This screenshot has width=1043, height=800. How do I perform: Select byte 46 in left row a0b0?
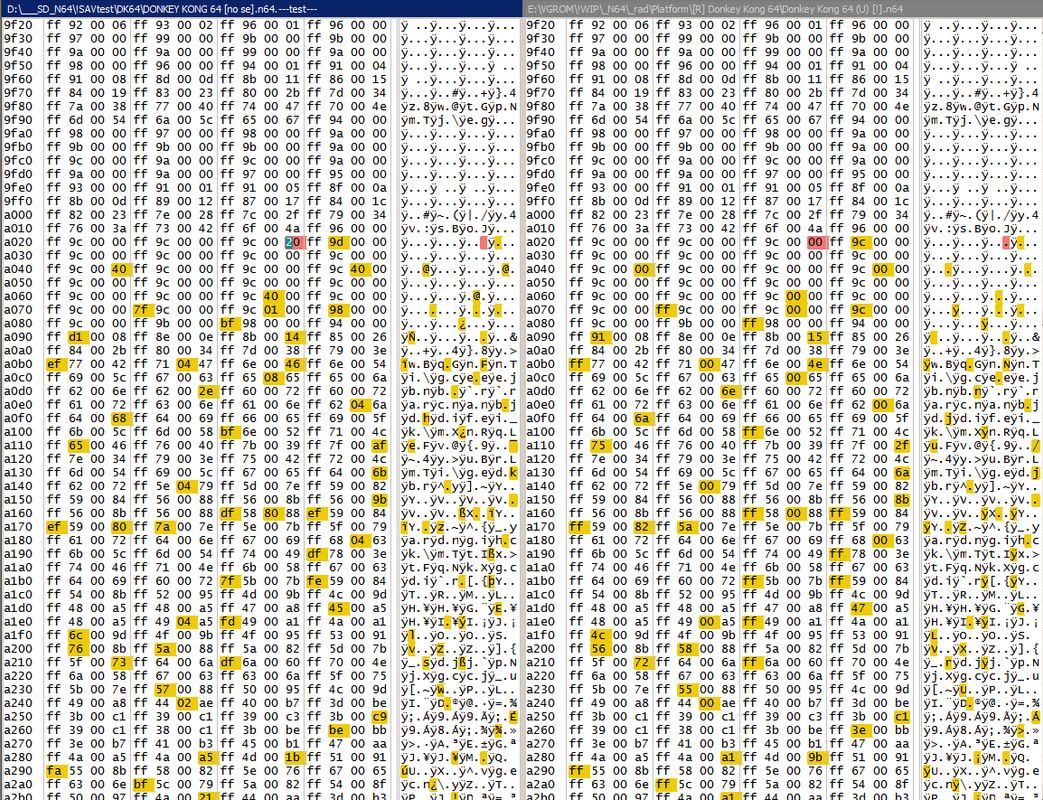pos(293,364)
